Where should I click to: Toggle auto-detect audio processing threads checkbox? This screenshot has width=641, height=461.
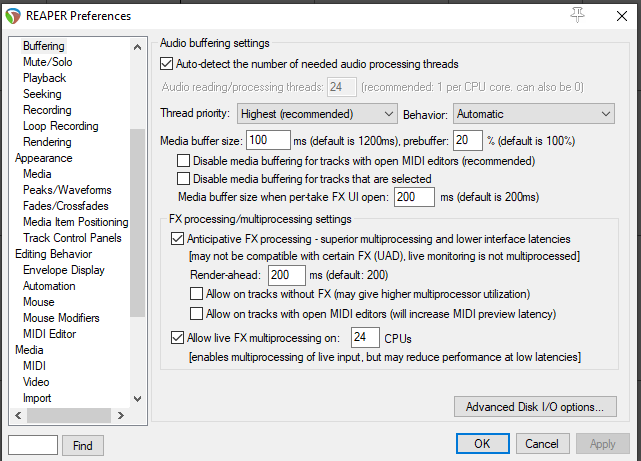click(x=167, y=63)
